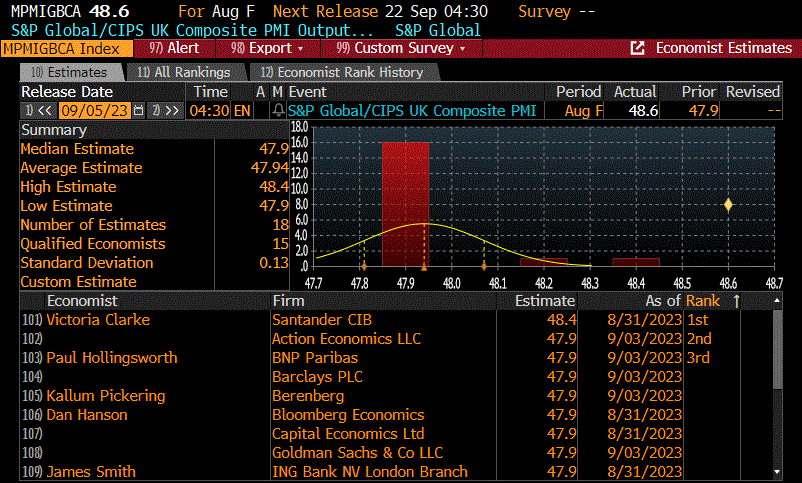Click Victoria Clarke's estimate 48.4
This screenshot has height=483, width=802.
pos(562,320)
